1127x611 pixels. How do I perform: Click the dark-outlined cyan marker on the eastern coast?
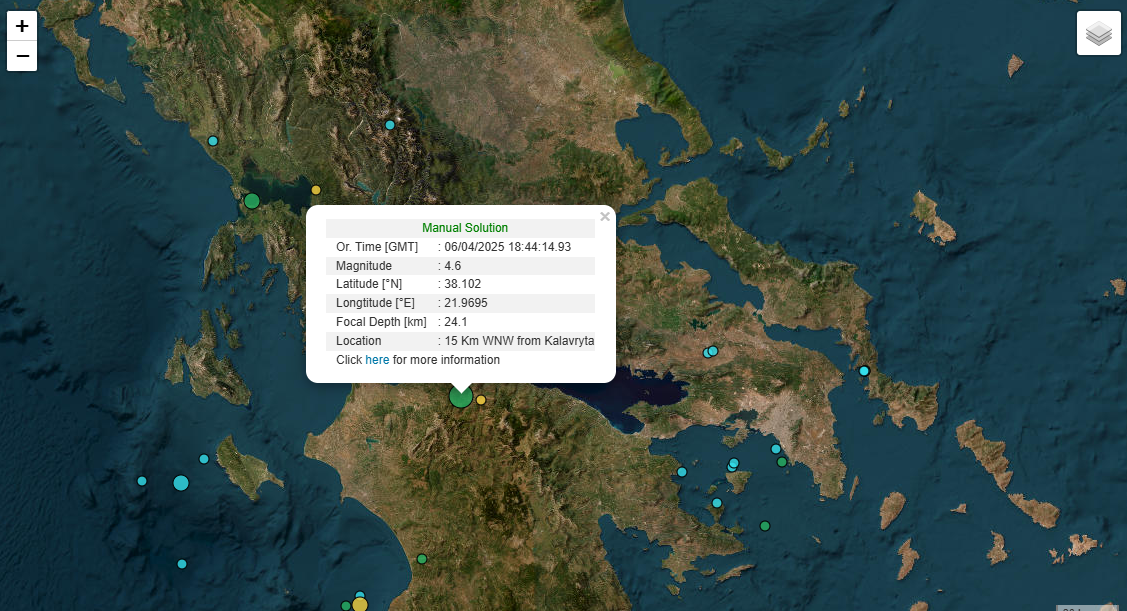coord(864,371)
